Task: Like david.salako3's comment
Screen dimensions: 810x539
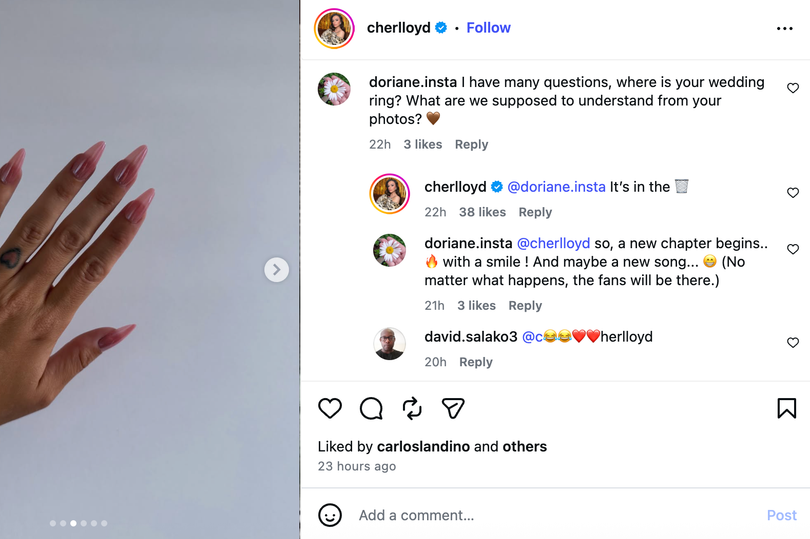Action: pyautogui.click(x=792, y=343)
